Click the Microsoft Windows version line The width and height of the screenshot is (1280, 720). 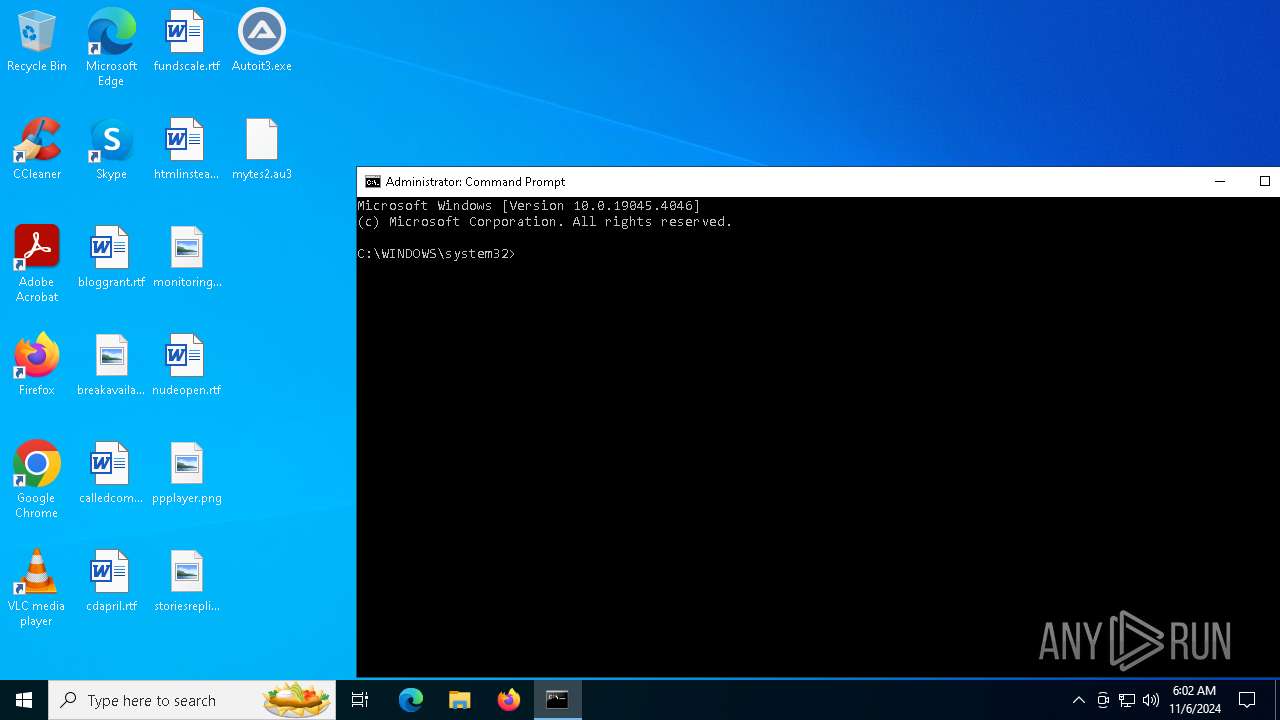[x=529, y=206]
